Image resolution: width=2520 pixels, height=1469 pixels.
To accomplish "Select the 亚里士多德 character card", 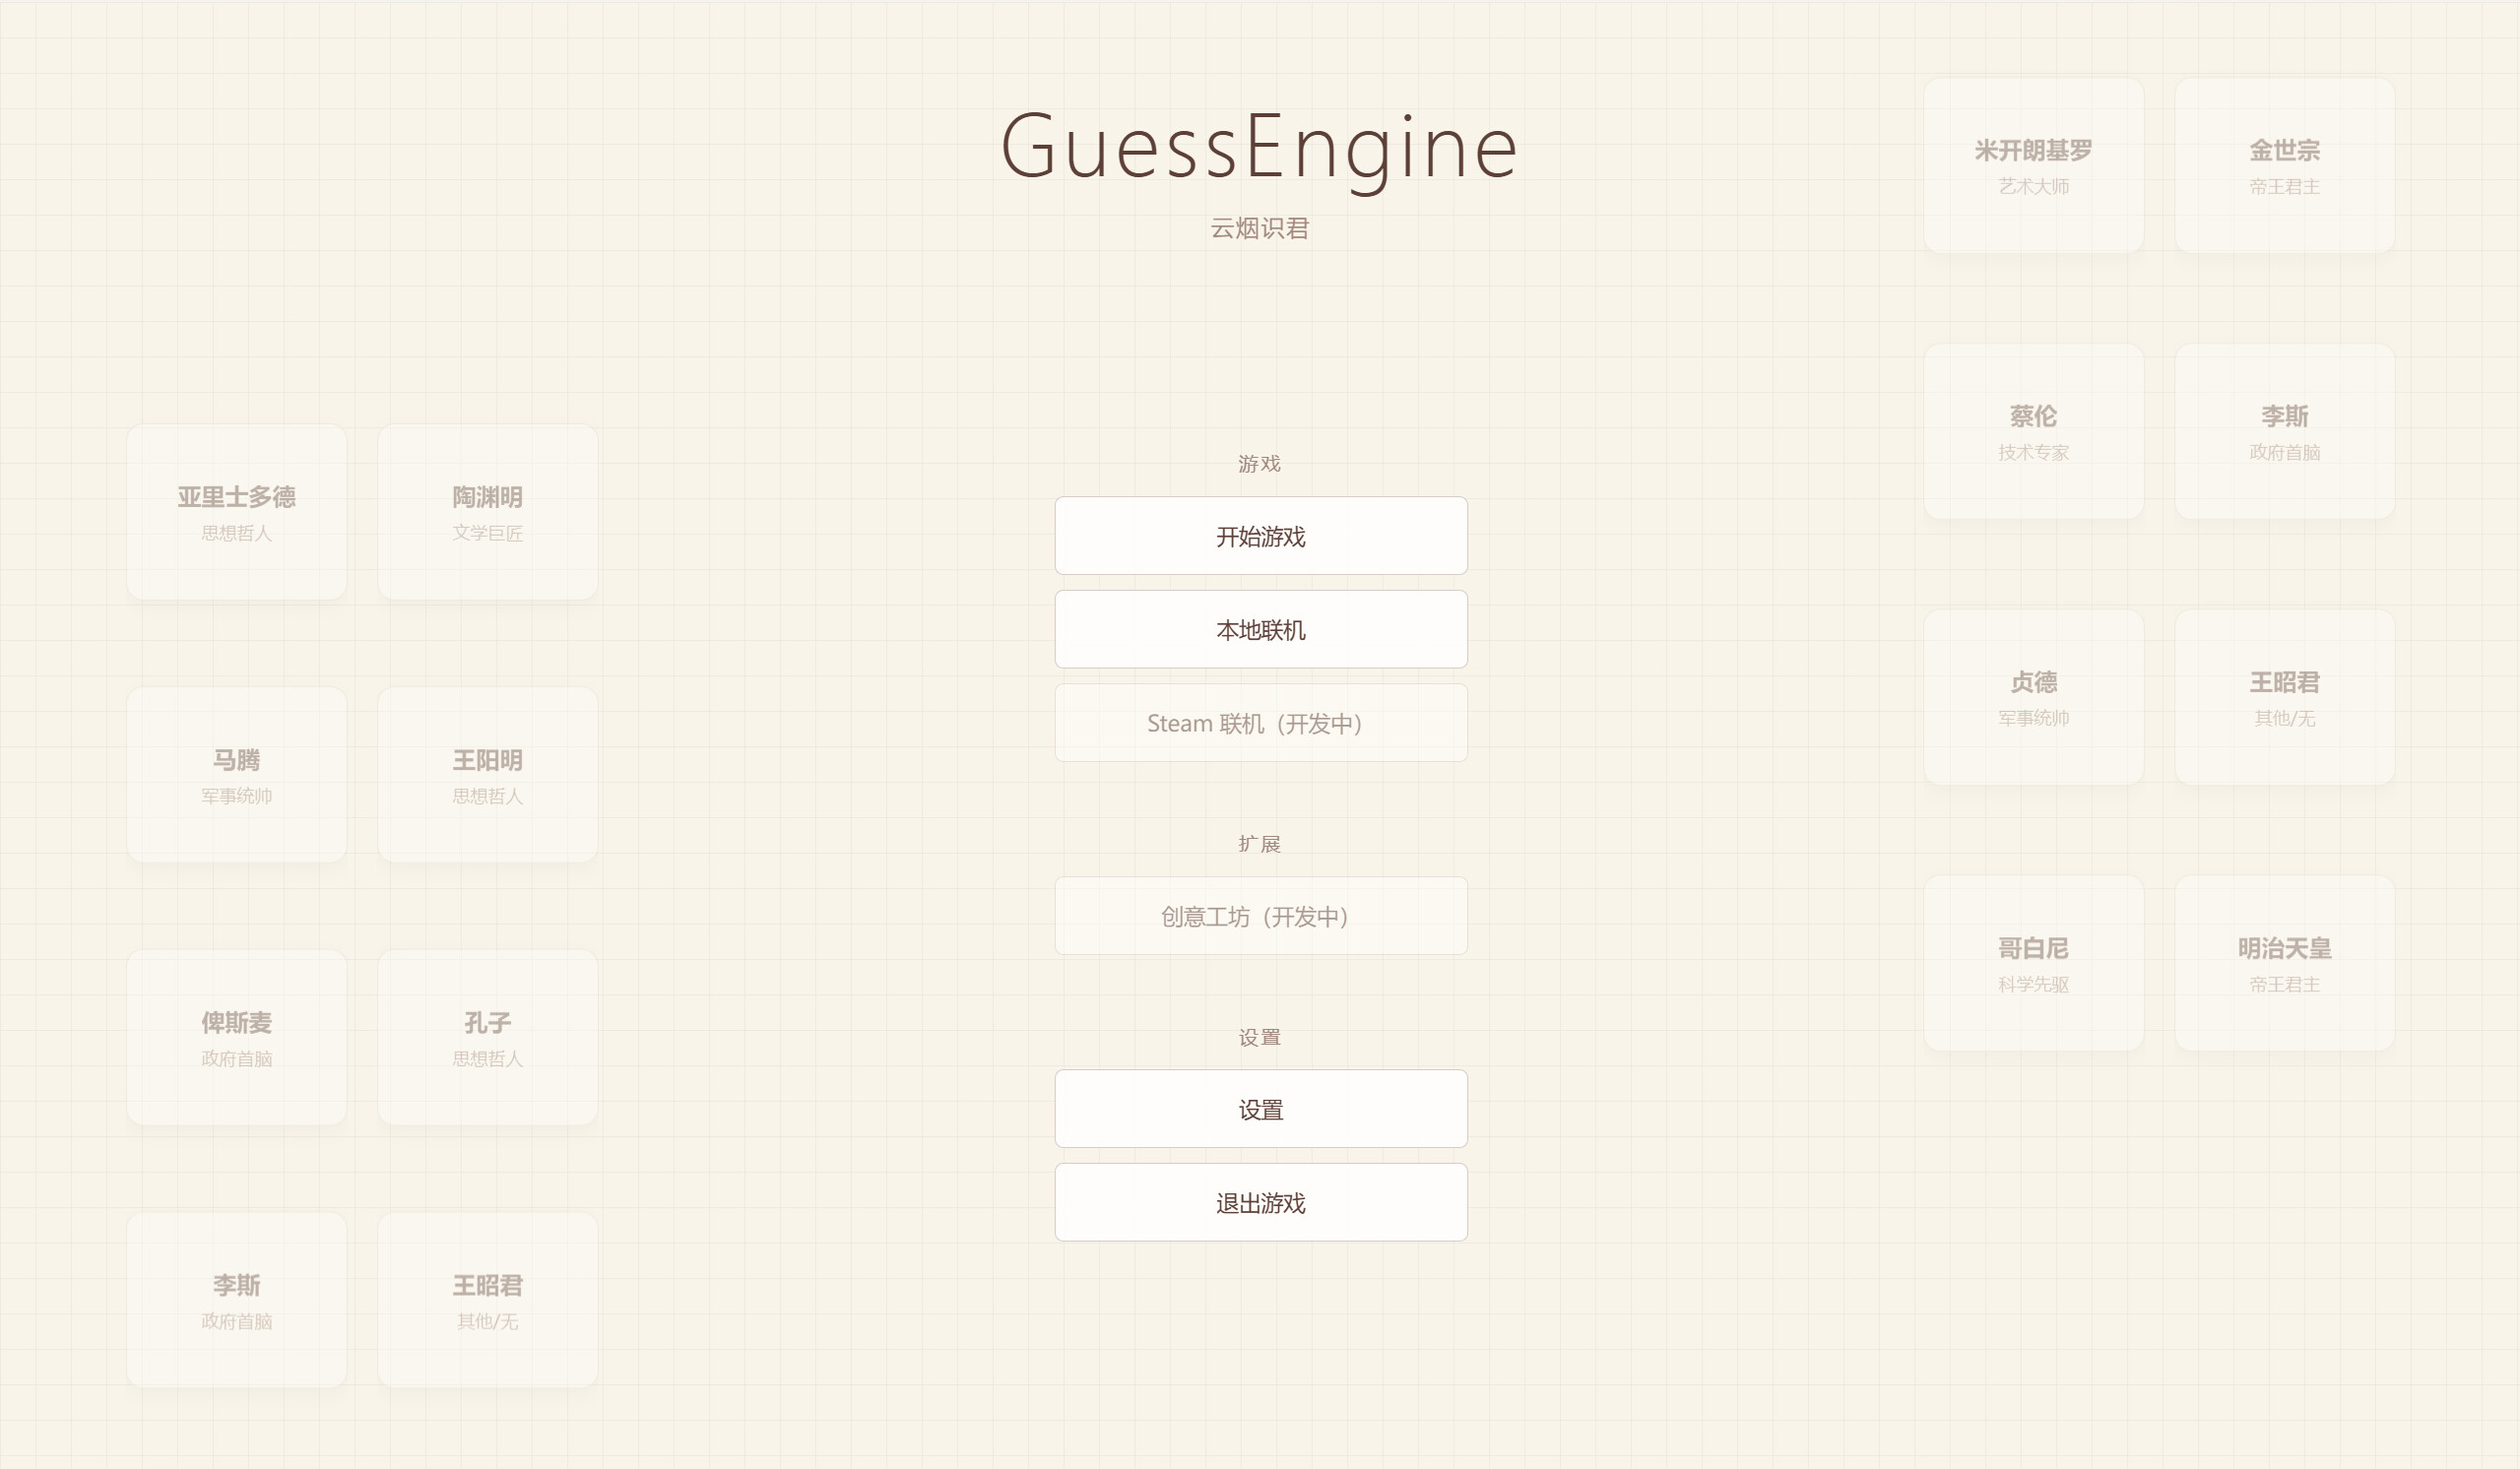I will [x=236, y=511].
